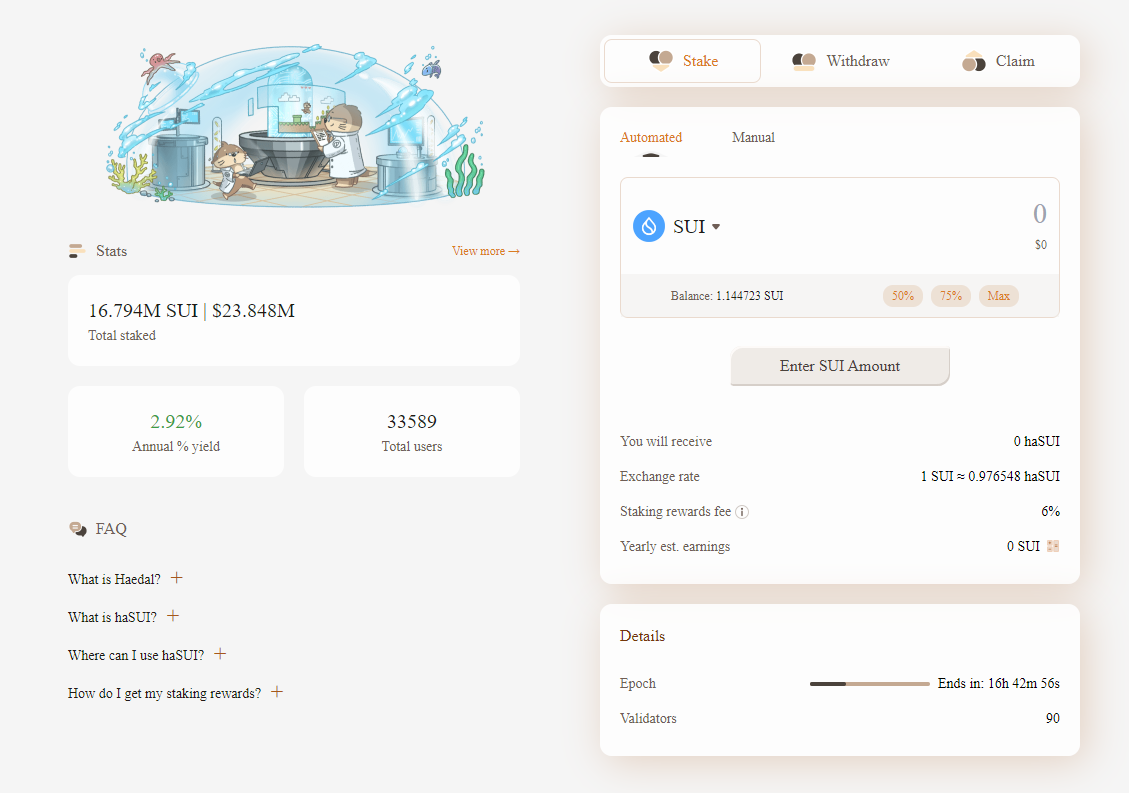The width and height of the screenshot is (1129, 793).
Task: Click the Ends in epoch countdown text
Action: coord(999,684)
